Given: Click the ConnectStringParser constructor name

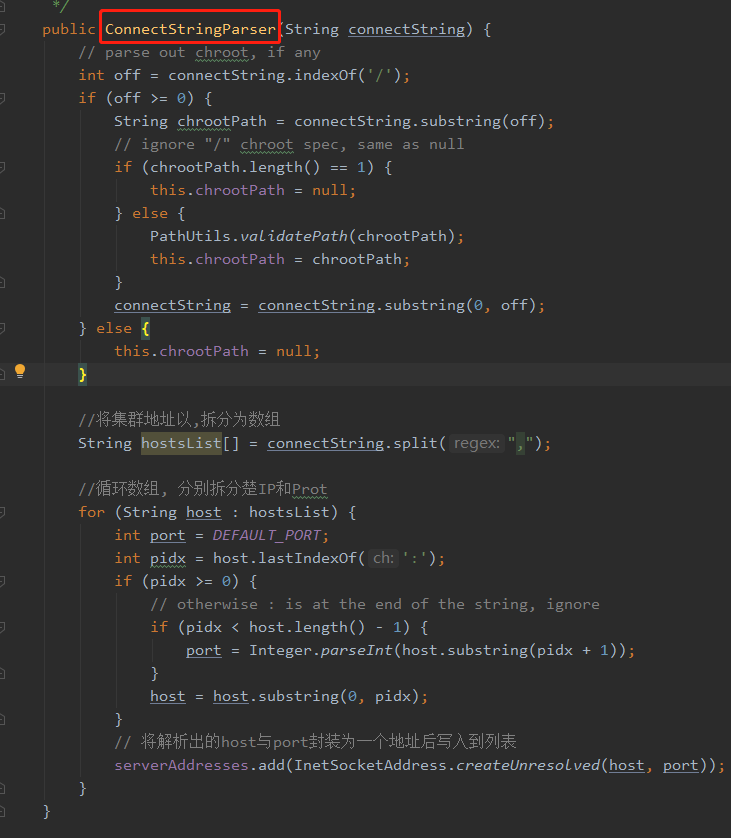Looking at the screenshot, I should click(x=190, y=29).
